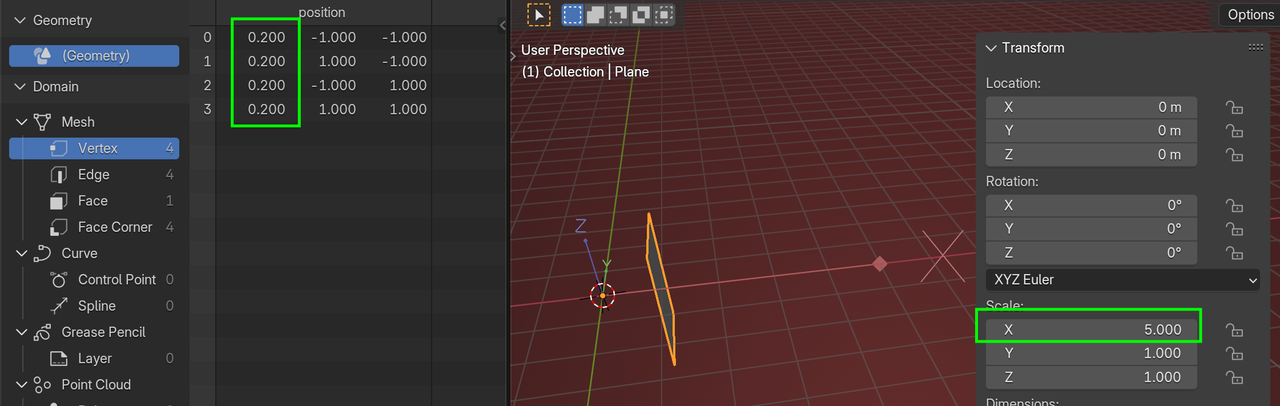The height and width of the screenshot is (406, 1280).
Task: Choose the Extend selection mode icon
Action: click(595, 15)
